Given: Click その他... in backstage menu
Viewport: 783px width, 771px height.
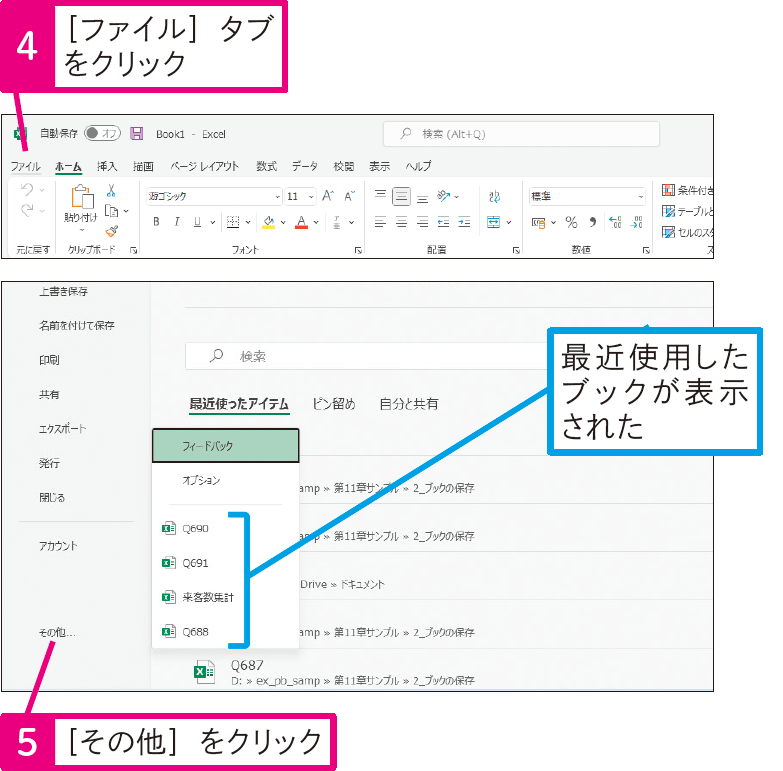Looking at the screenshot, I should (57, 632).
